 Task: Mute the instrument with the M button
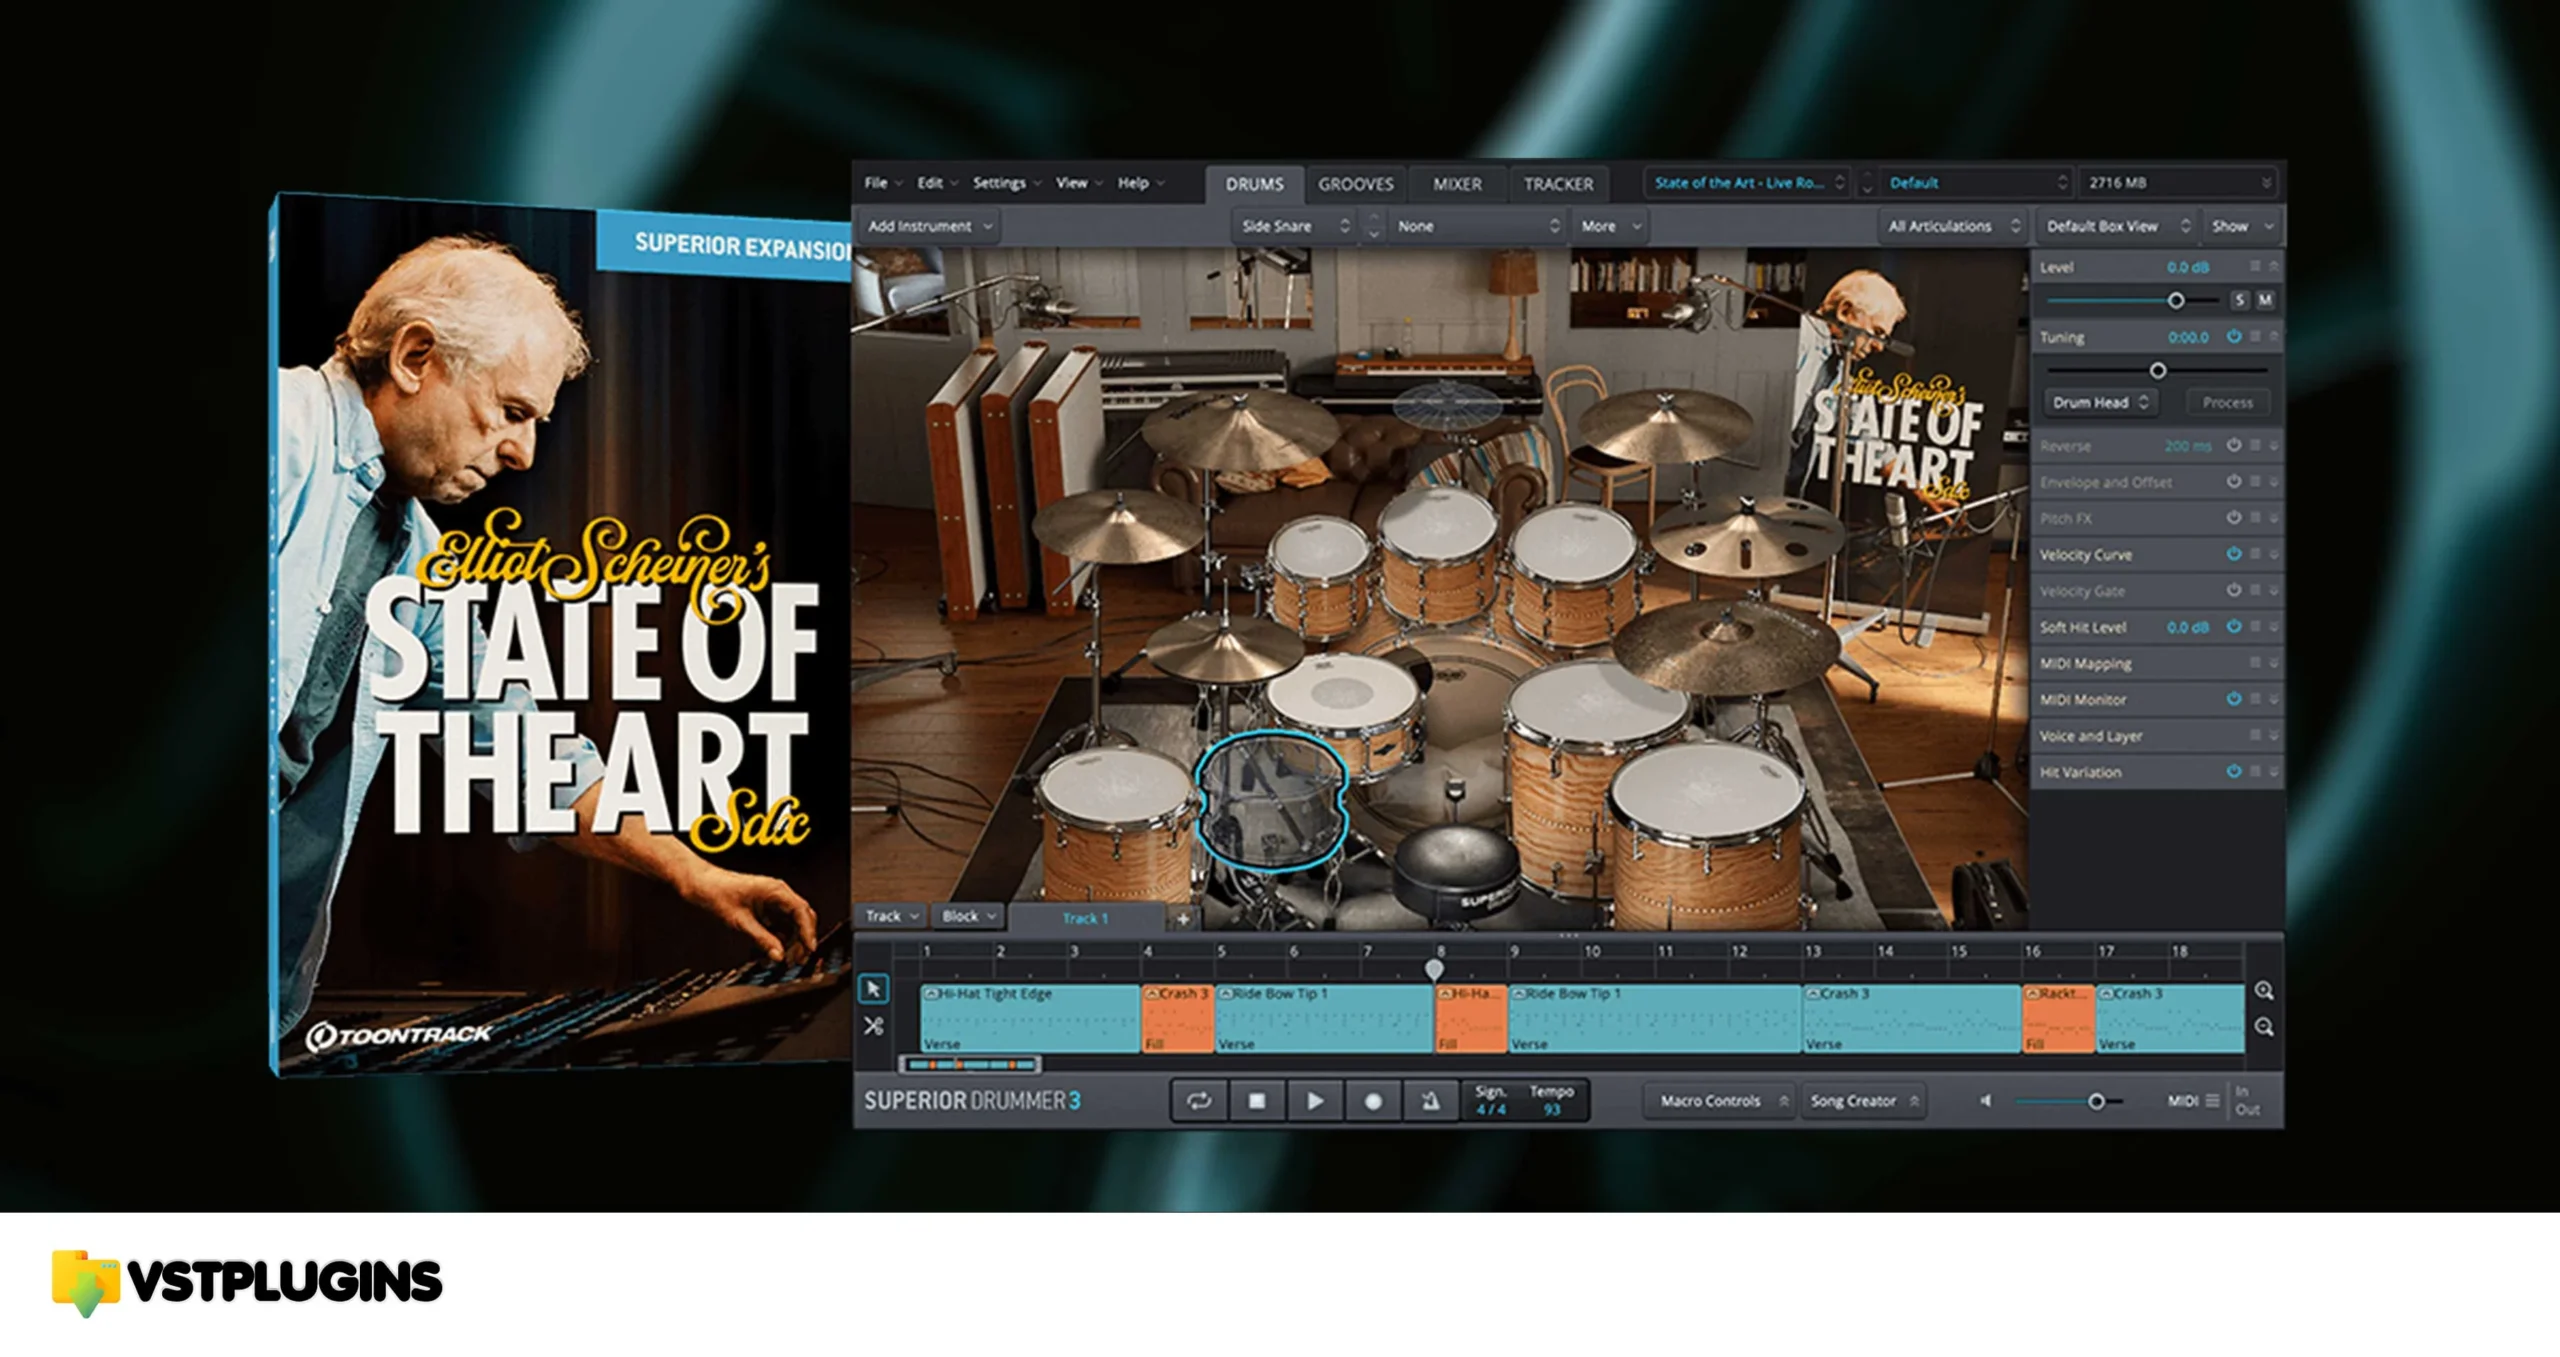click(2265, 300)
